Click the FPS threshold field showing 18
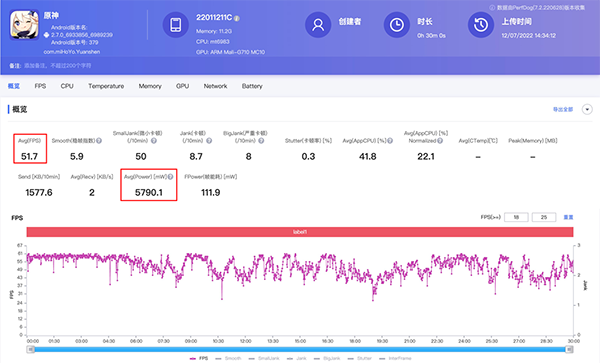600x363 pixels. pyautogui.click(x=516, y=217)
